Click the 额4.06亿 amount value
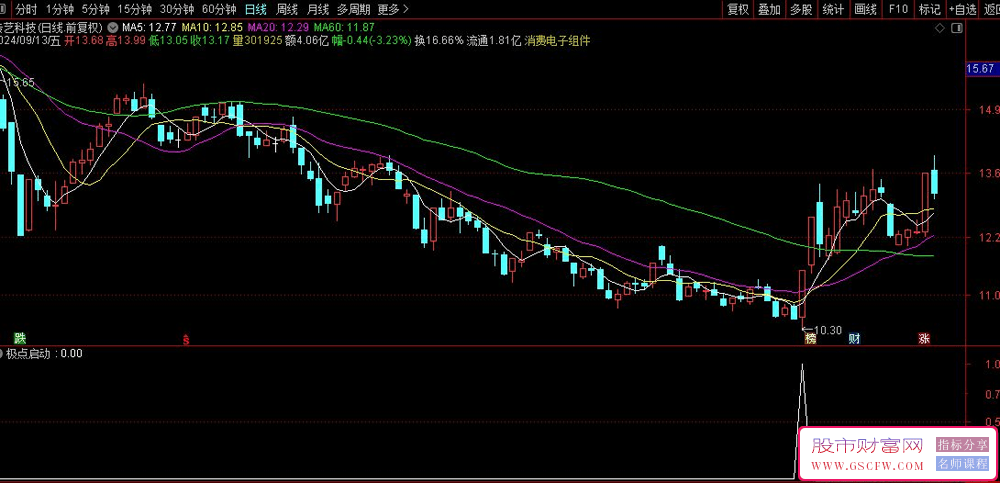Image resolution: width=1000 pixels, height=483 pixels. coord(307,40)
